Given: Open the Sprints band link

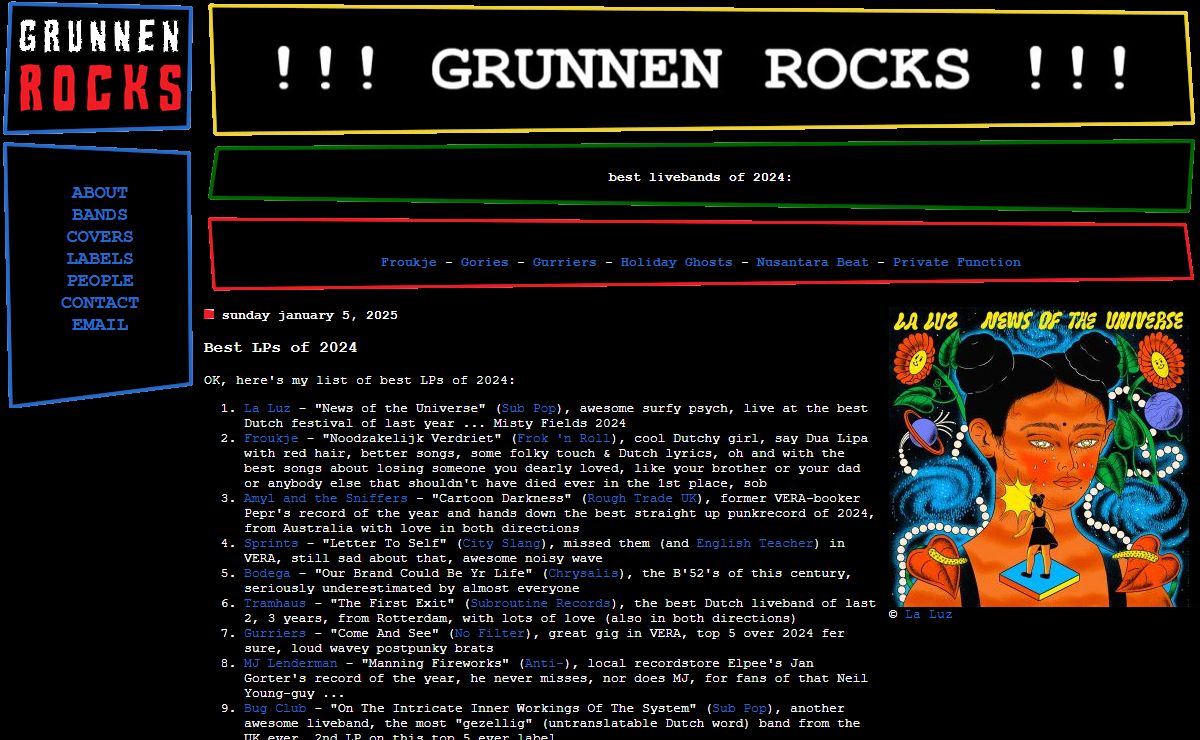Looking at the screenshot, I should click(x=271, y=543).
